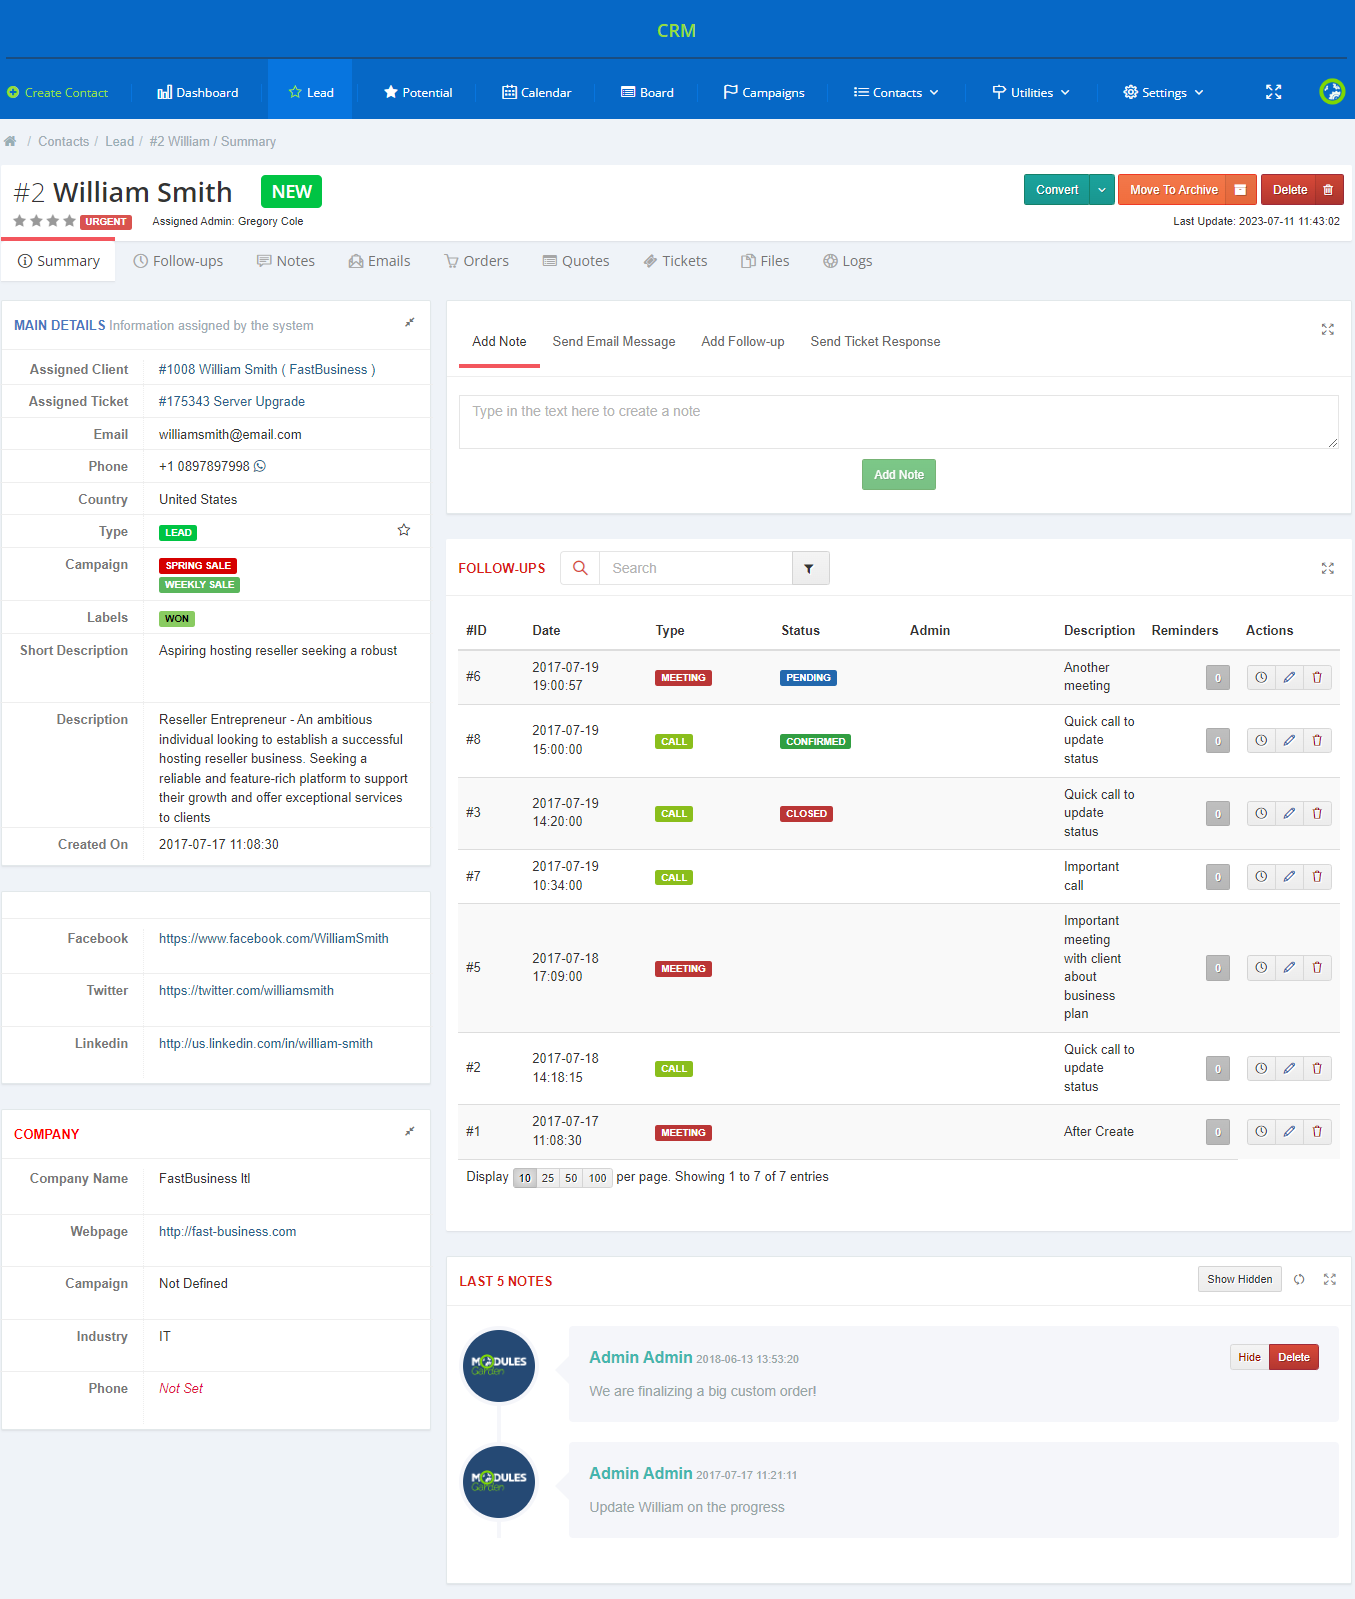Expand the Add Note panel to fullscreen

[x=1328, y=329]
